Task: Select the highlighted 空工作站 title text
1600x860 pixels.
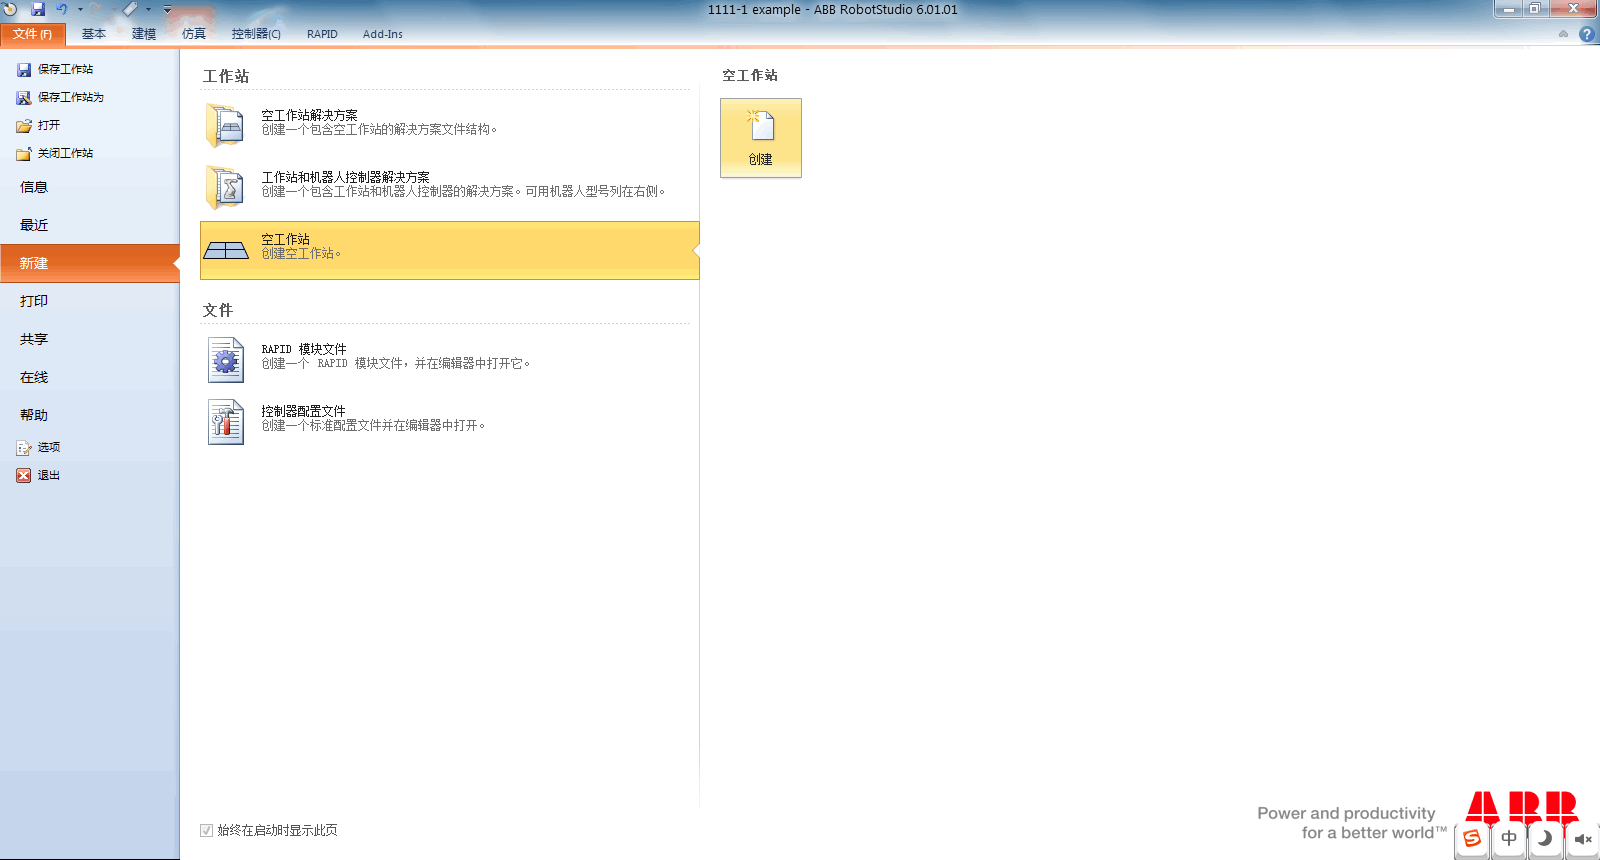Action: (285, 239)
